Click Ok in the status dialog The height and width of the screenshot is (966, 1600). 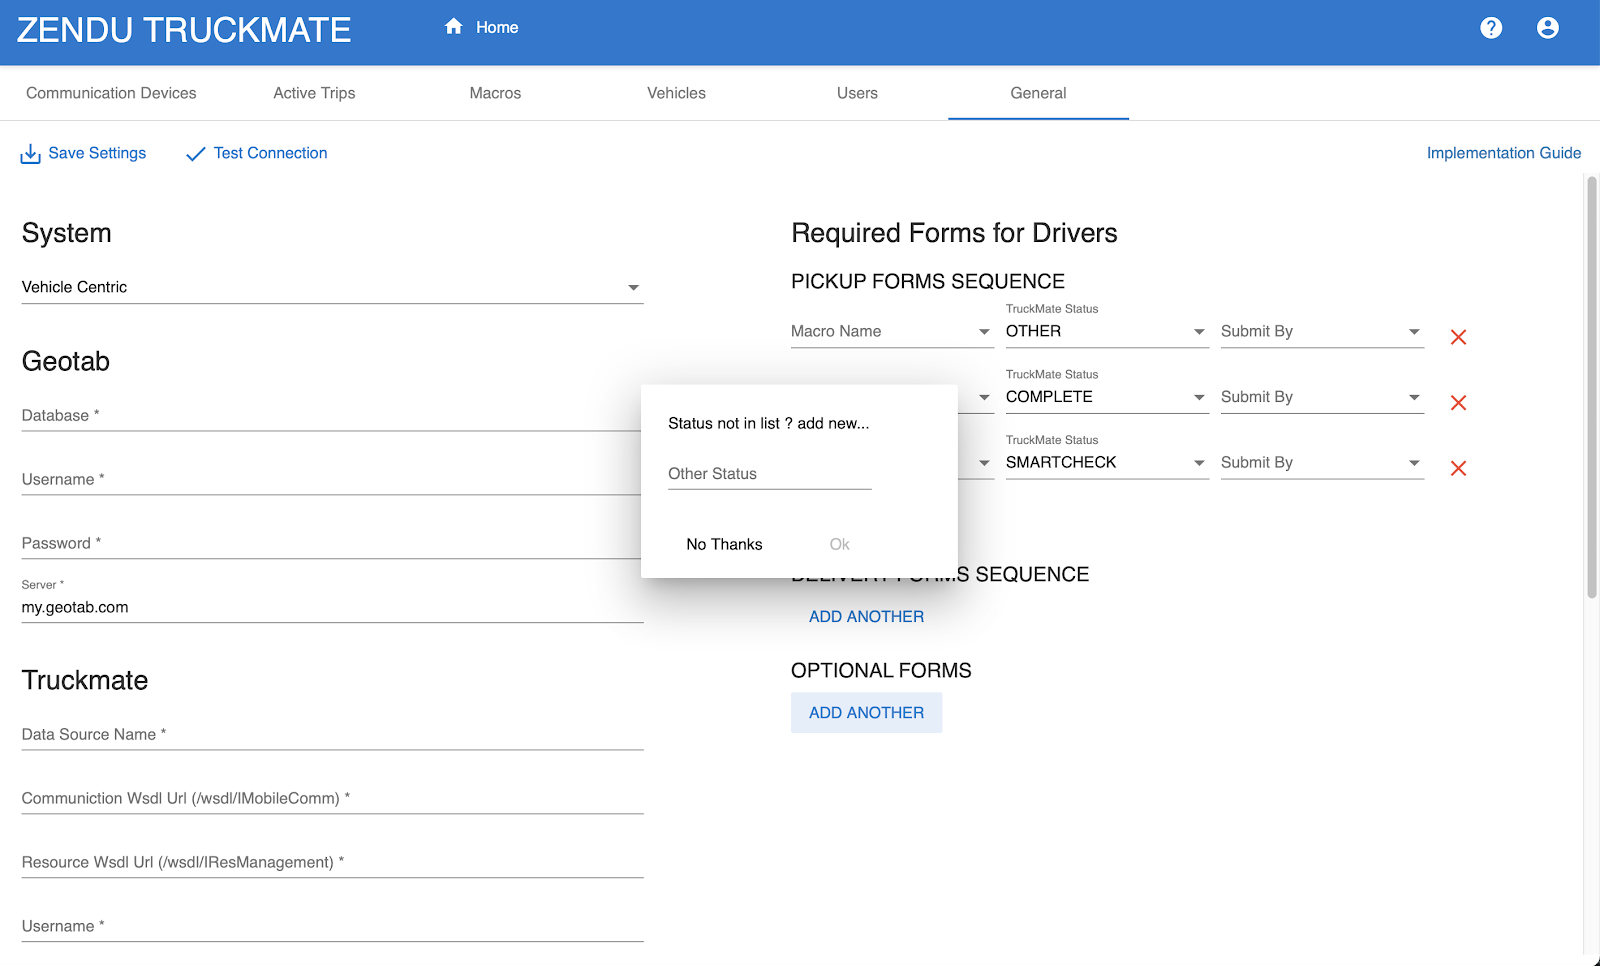coord(839,544)
